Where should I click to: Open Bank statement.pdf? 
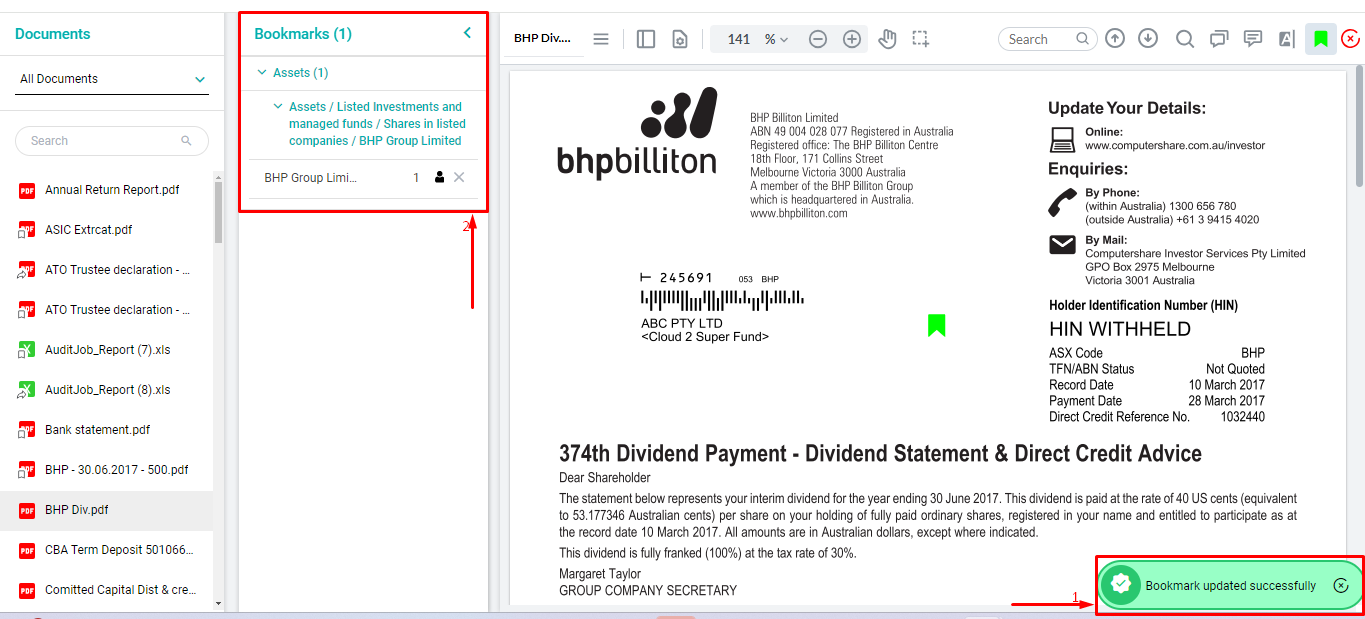[x=97, y=430]
